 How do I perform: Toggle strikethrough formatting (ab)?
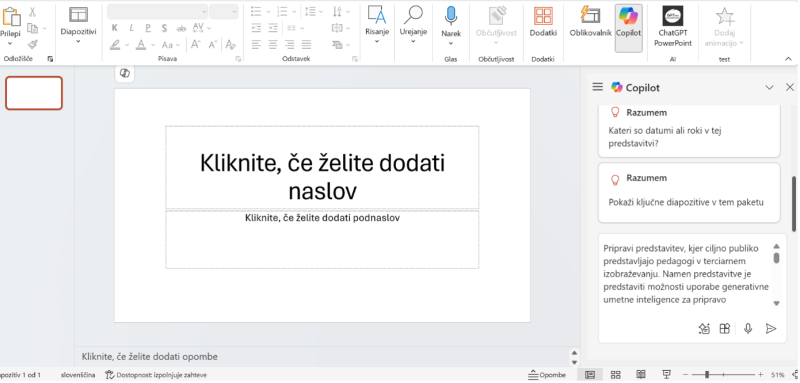[x=181, y=28]
